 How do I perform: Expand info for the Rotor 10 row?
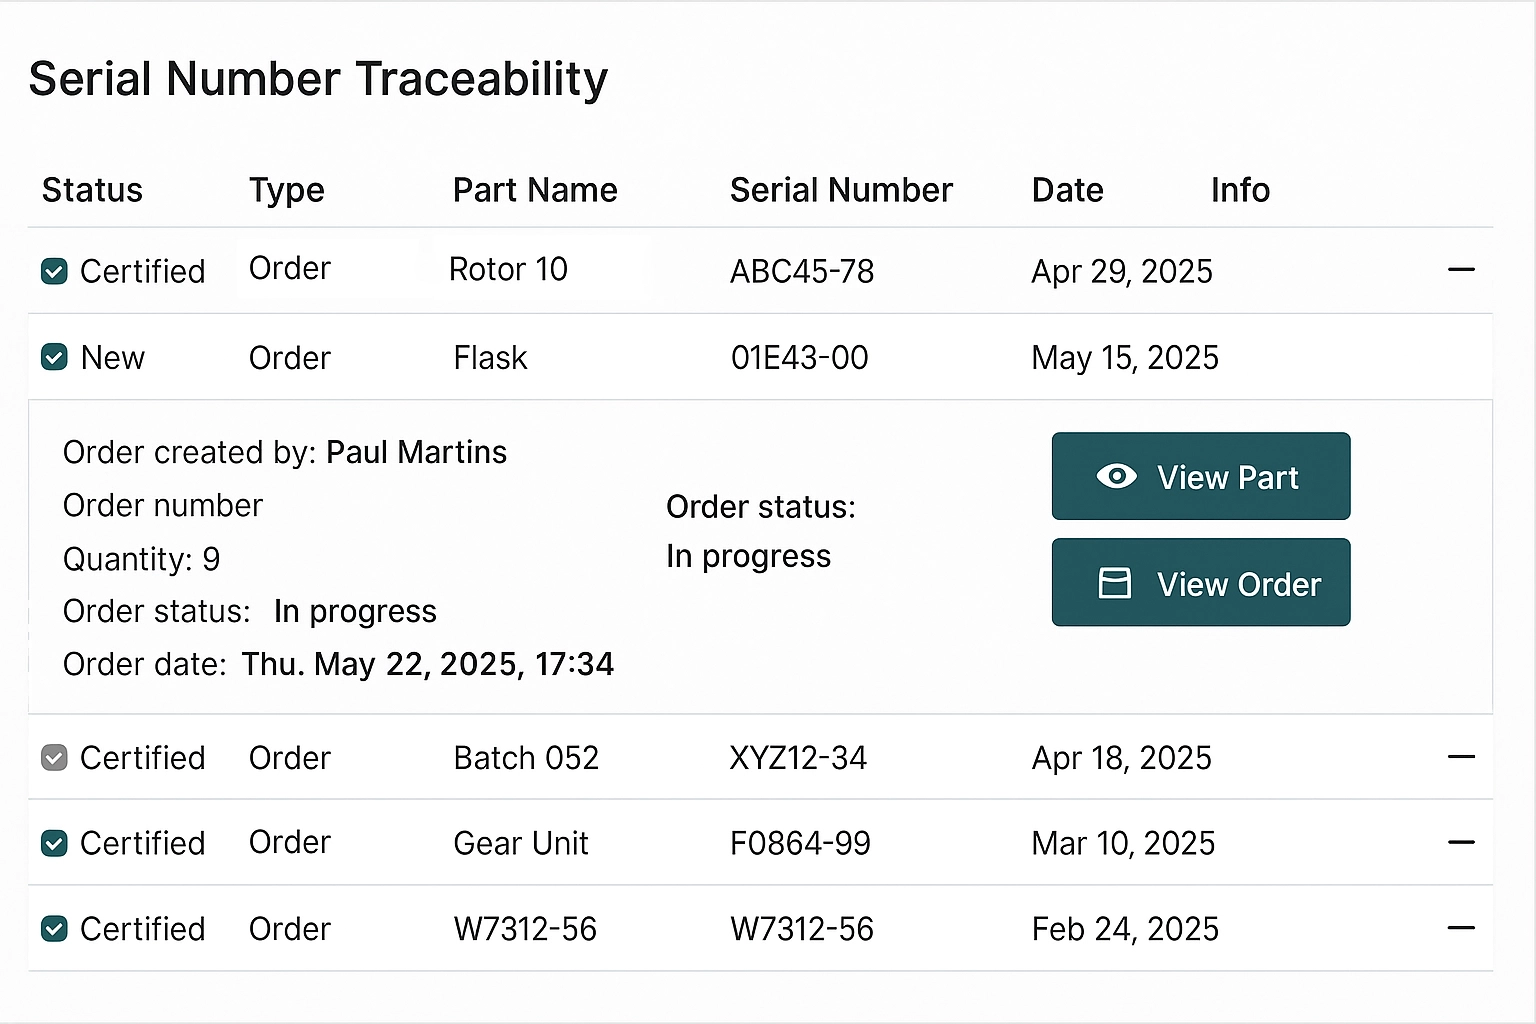1461,270
